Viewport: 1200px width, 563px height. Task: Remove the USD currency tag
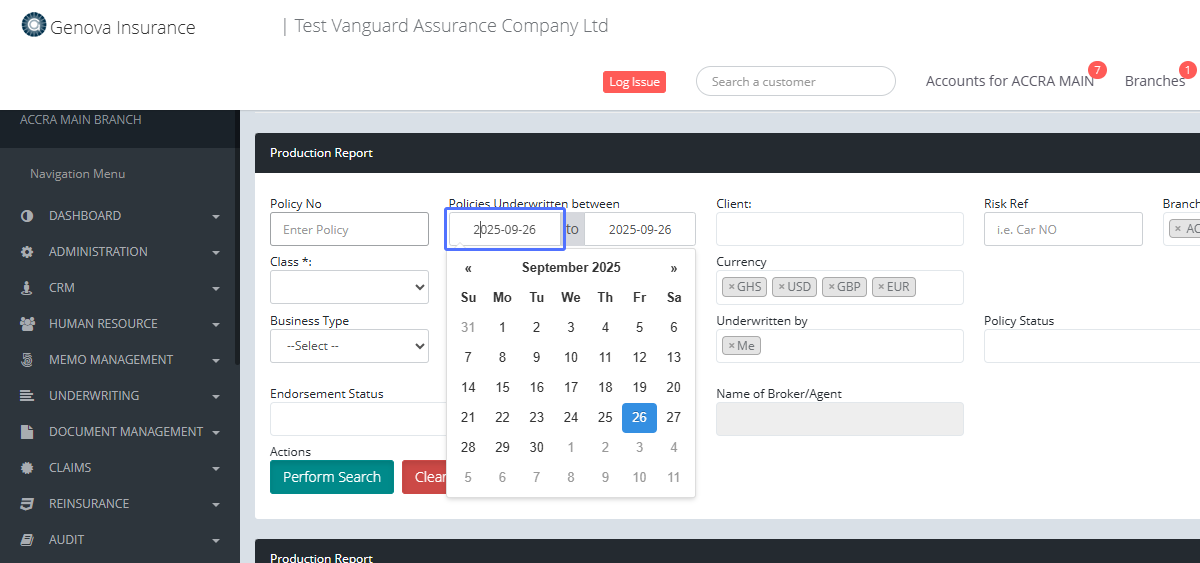[x=782, y=287]
